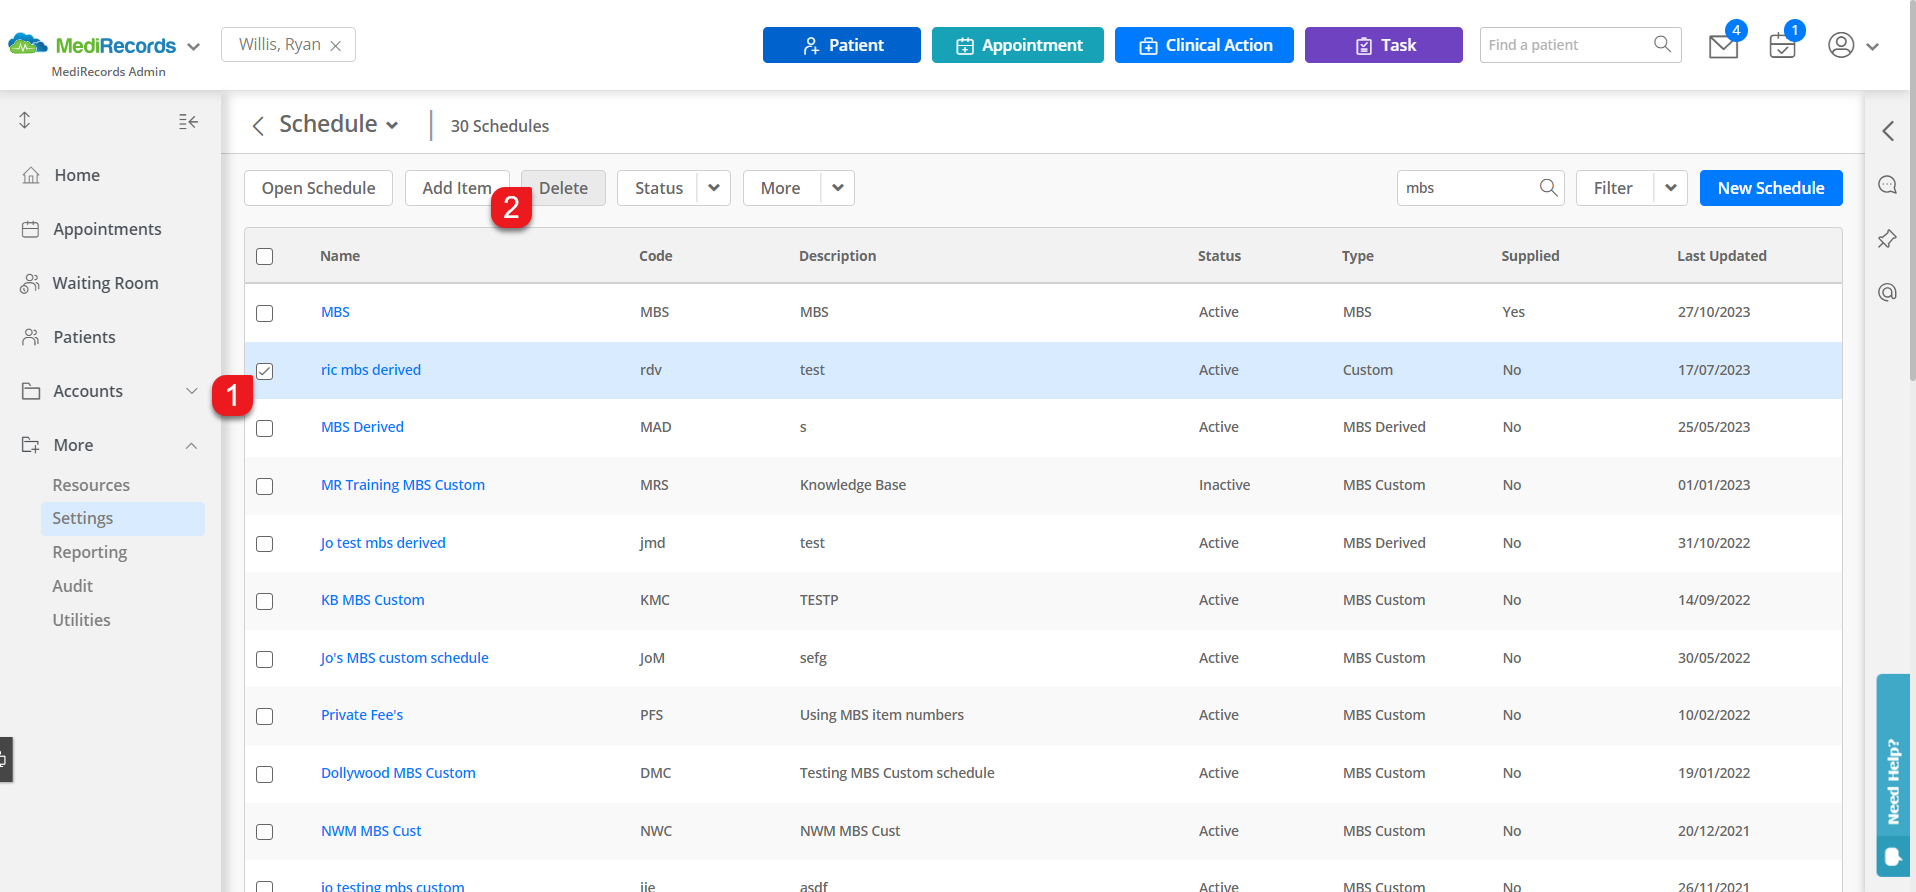Click the New Schedule button
Viewport: 1916px width, 892px height.
pyautogui.click(x=1771, y=188)
